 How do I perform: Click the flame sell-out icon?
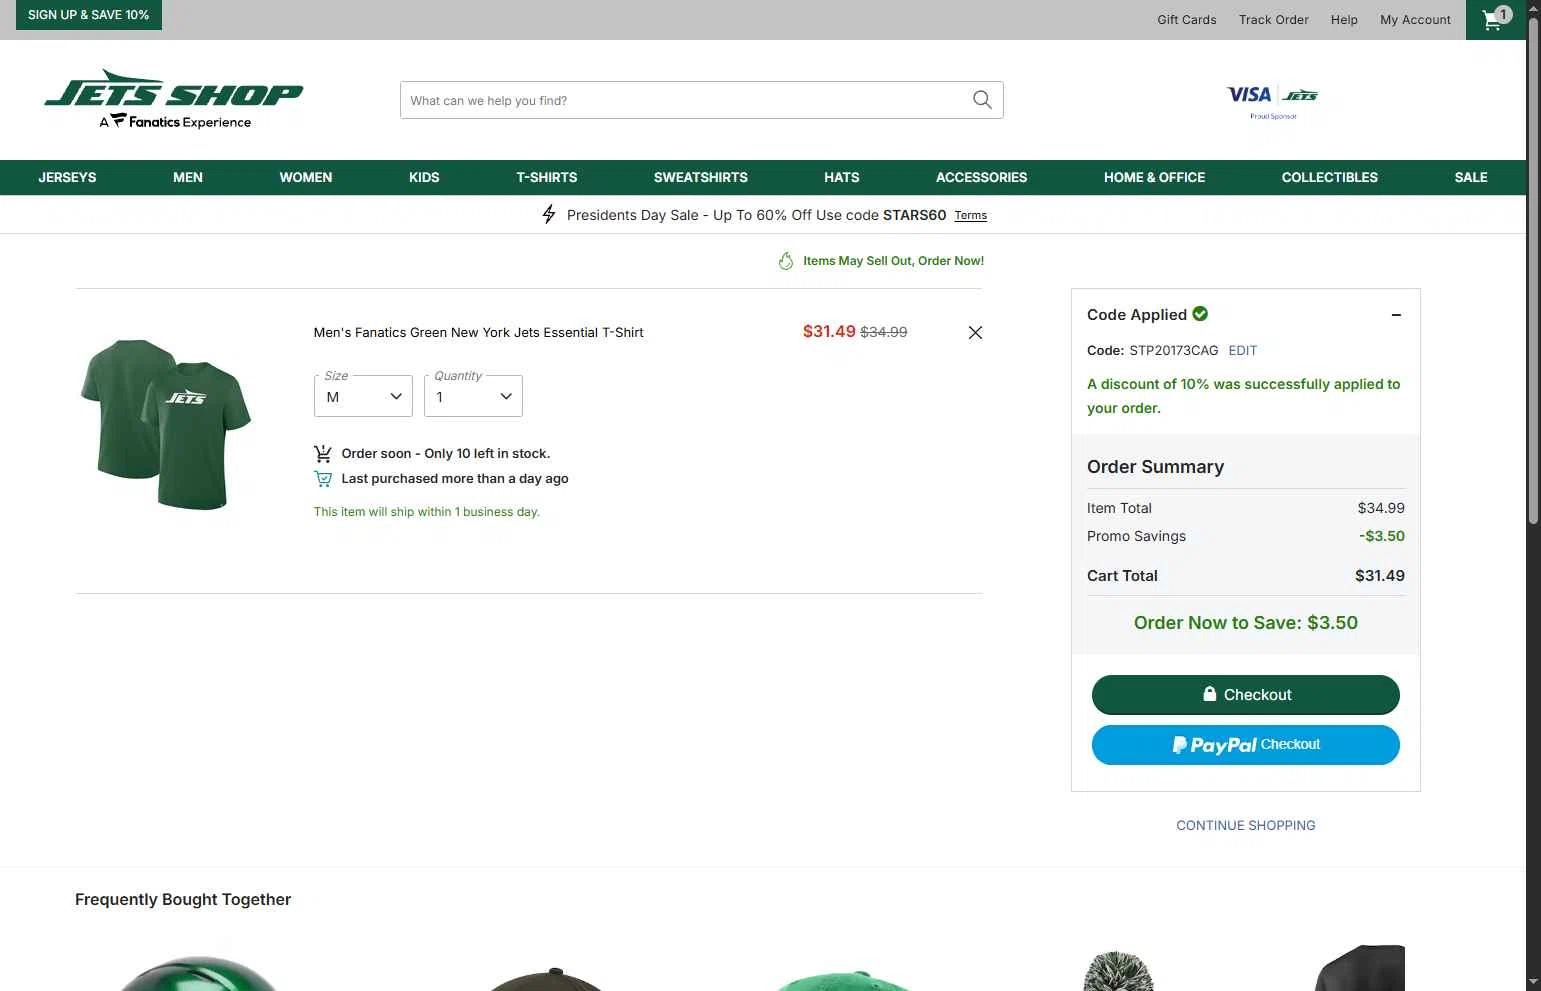(x=786, y=261)
